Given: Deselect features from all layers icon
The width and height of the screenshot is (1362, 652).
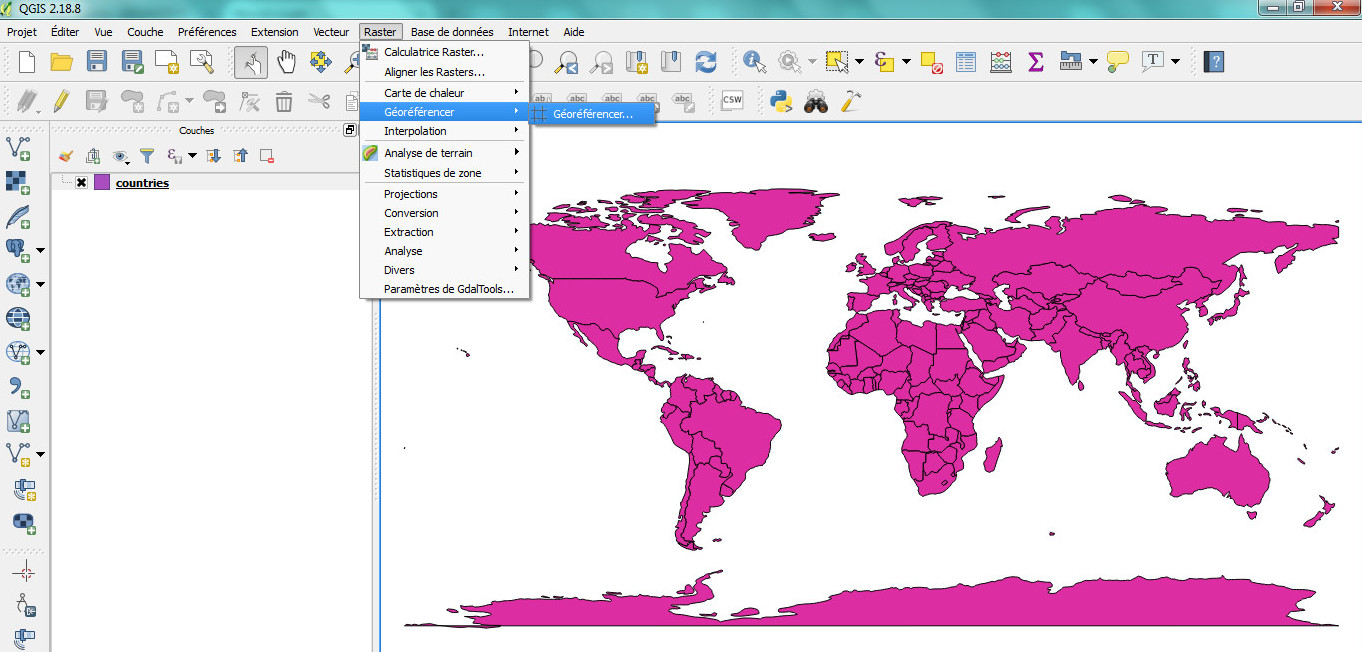Looking at the screenshot, I should (931, 62).
